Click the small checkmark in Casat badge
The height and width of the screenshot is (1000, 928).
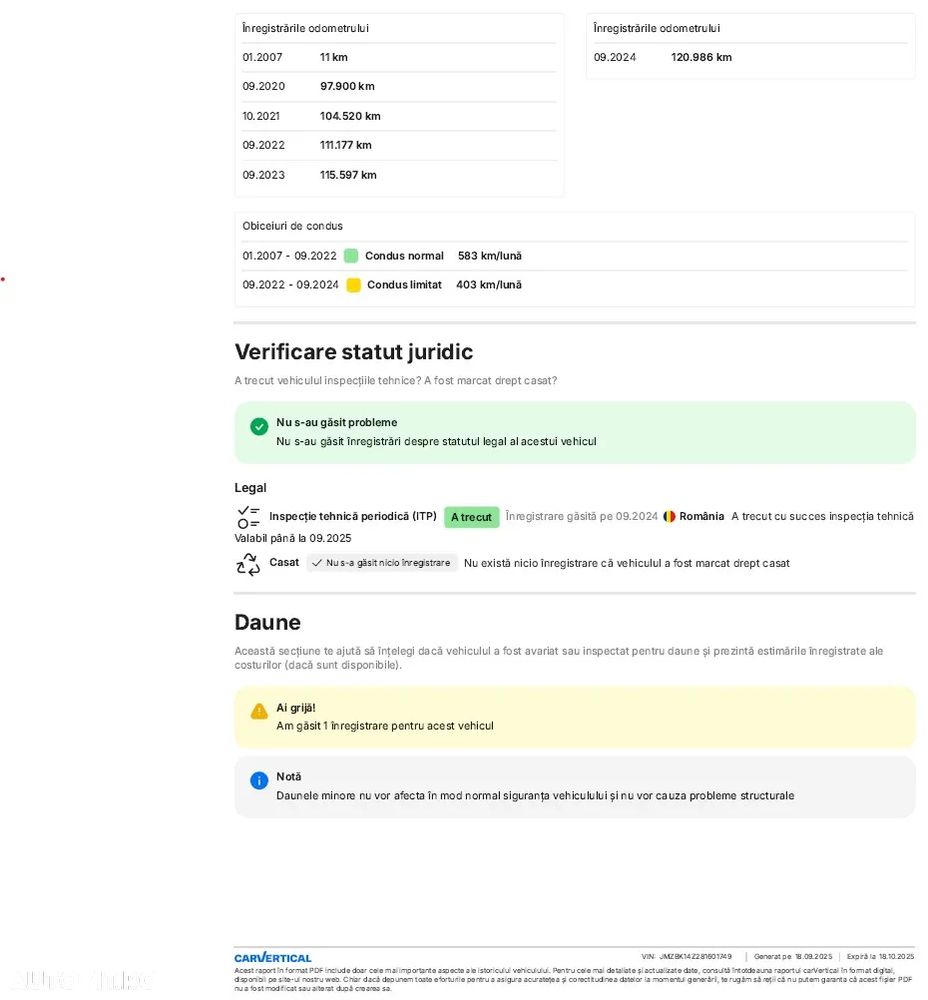click(317, 563)
